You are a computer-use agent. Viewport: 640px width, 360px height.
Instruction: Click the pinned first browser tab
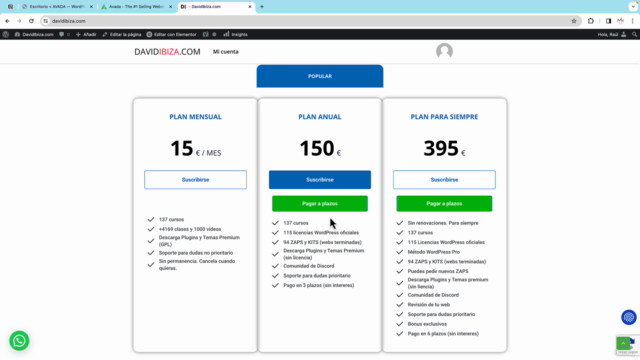click(10, 7)
